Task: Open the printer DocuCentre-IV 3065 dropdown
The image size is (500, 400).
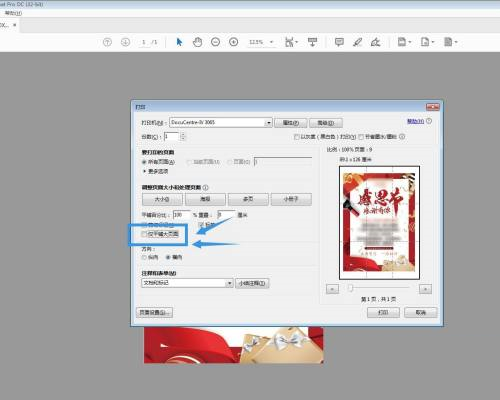Action: [268, 123]
